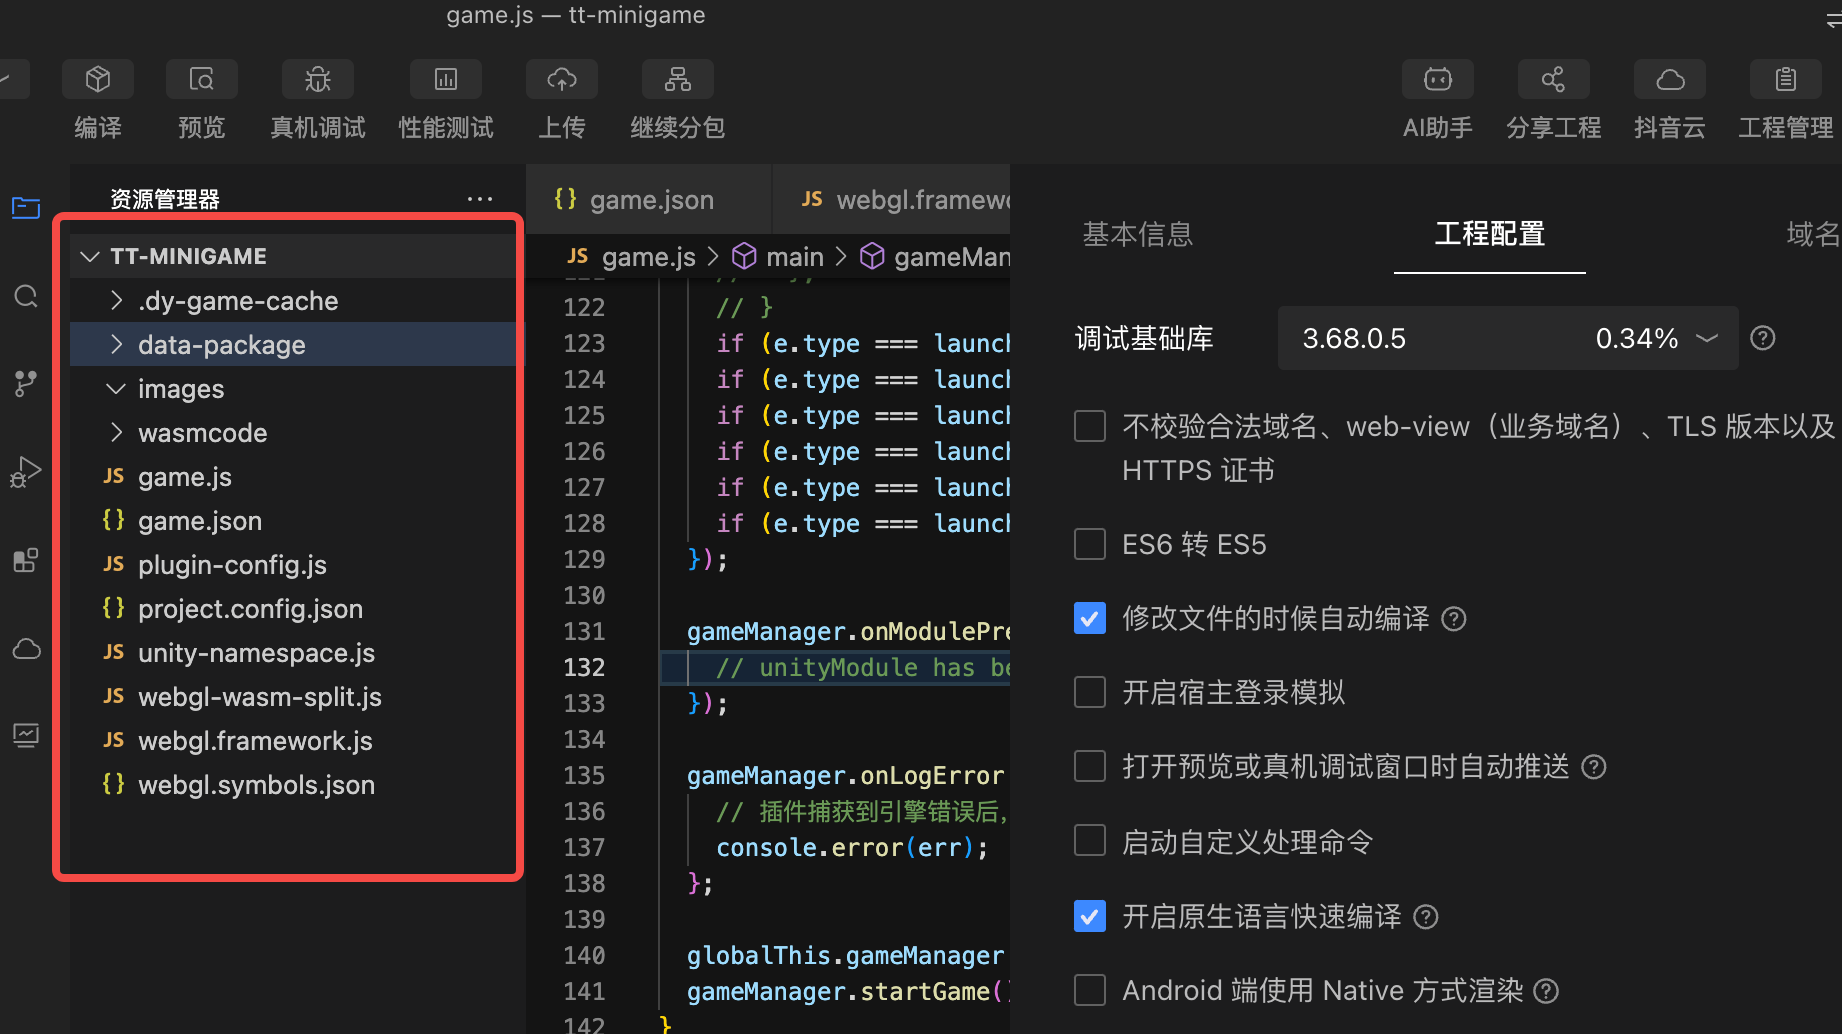Screen dimensions: 1842x1034
Task: Click the 编译 (compile) toolbar icon
Action: point(97,80)
